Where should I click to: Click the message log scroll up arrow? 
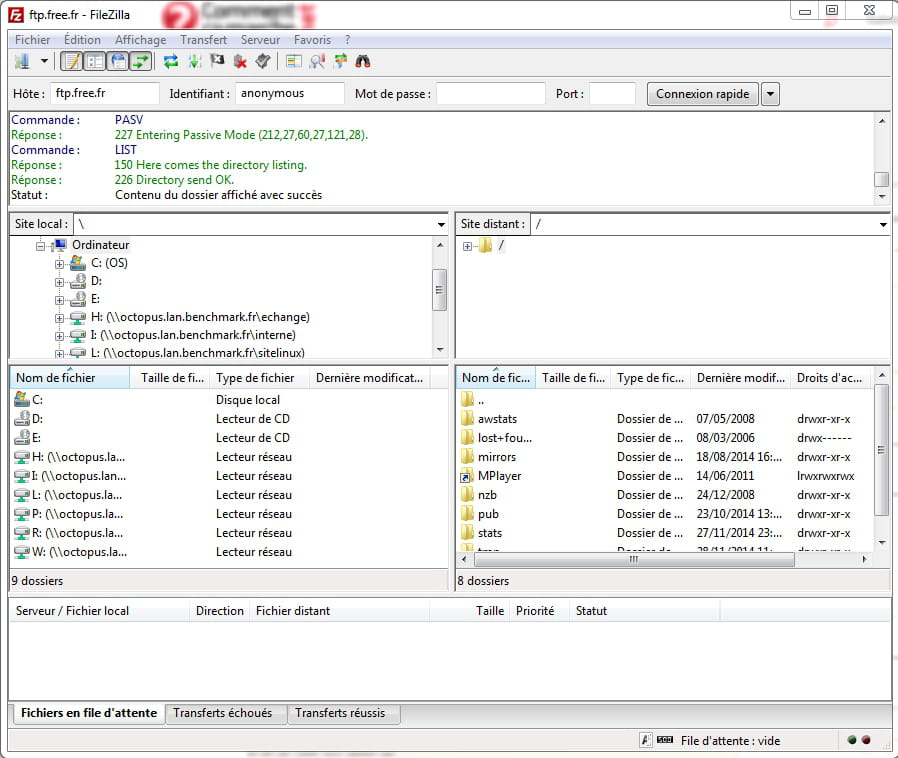pyautogui.click(x=882, y=121)
